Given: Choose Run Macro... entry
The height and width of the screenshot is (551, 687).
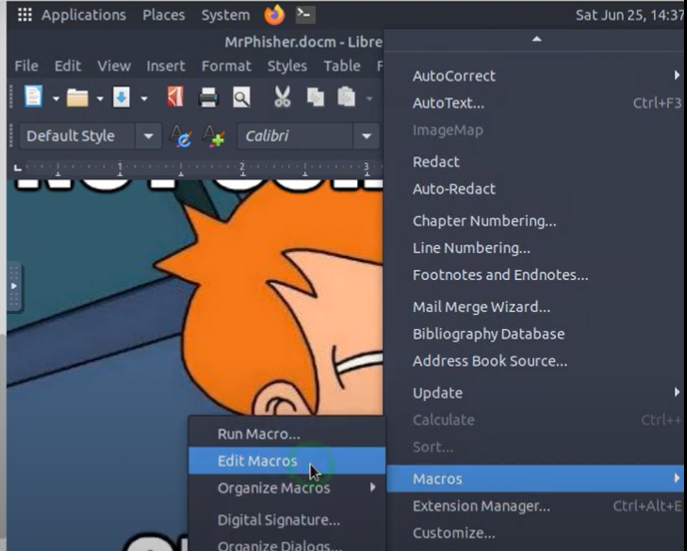Looking at the screenshot, I should tap(287, 434).
